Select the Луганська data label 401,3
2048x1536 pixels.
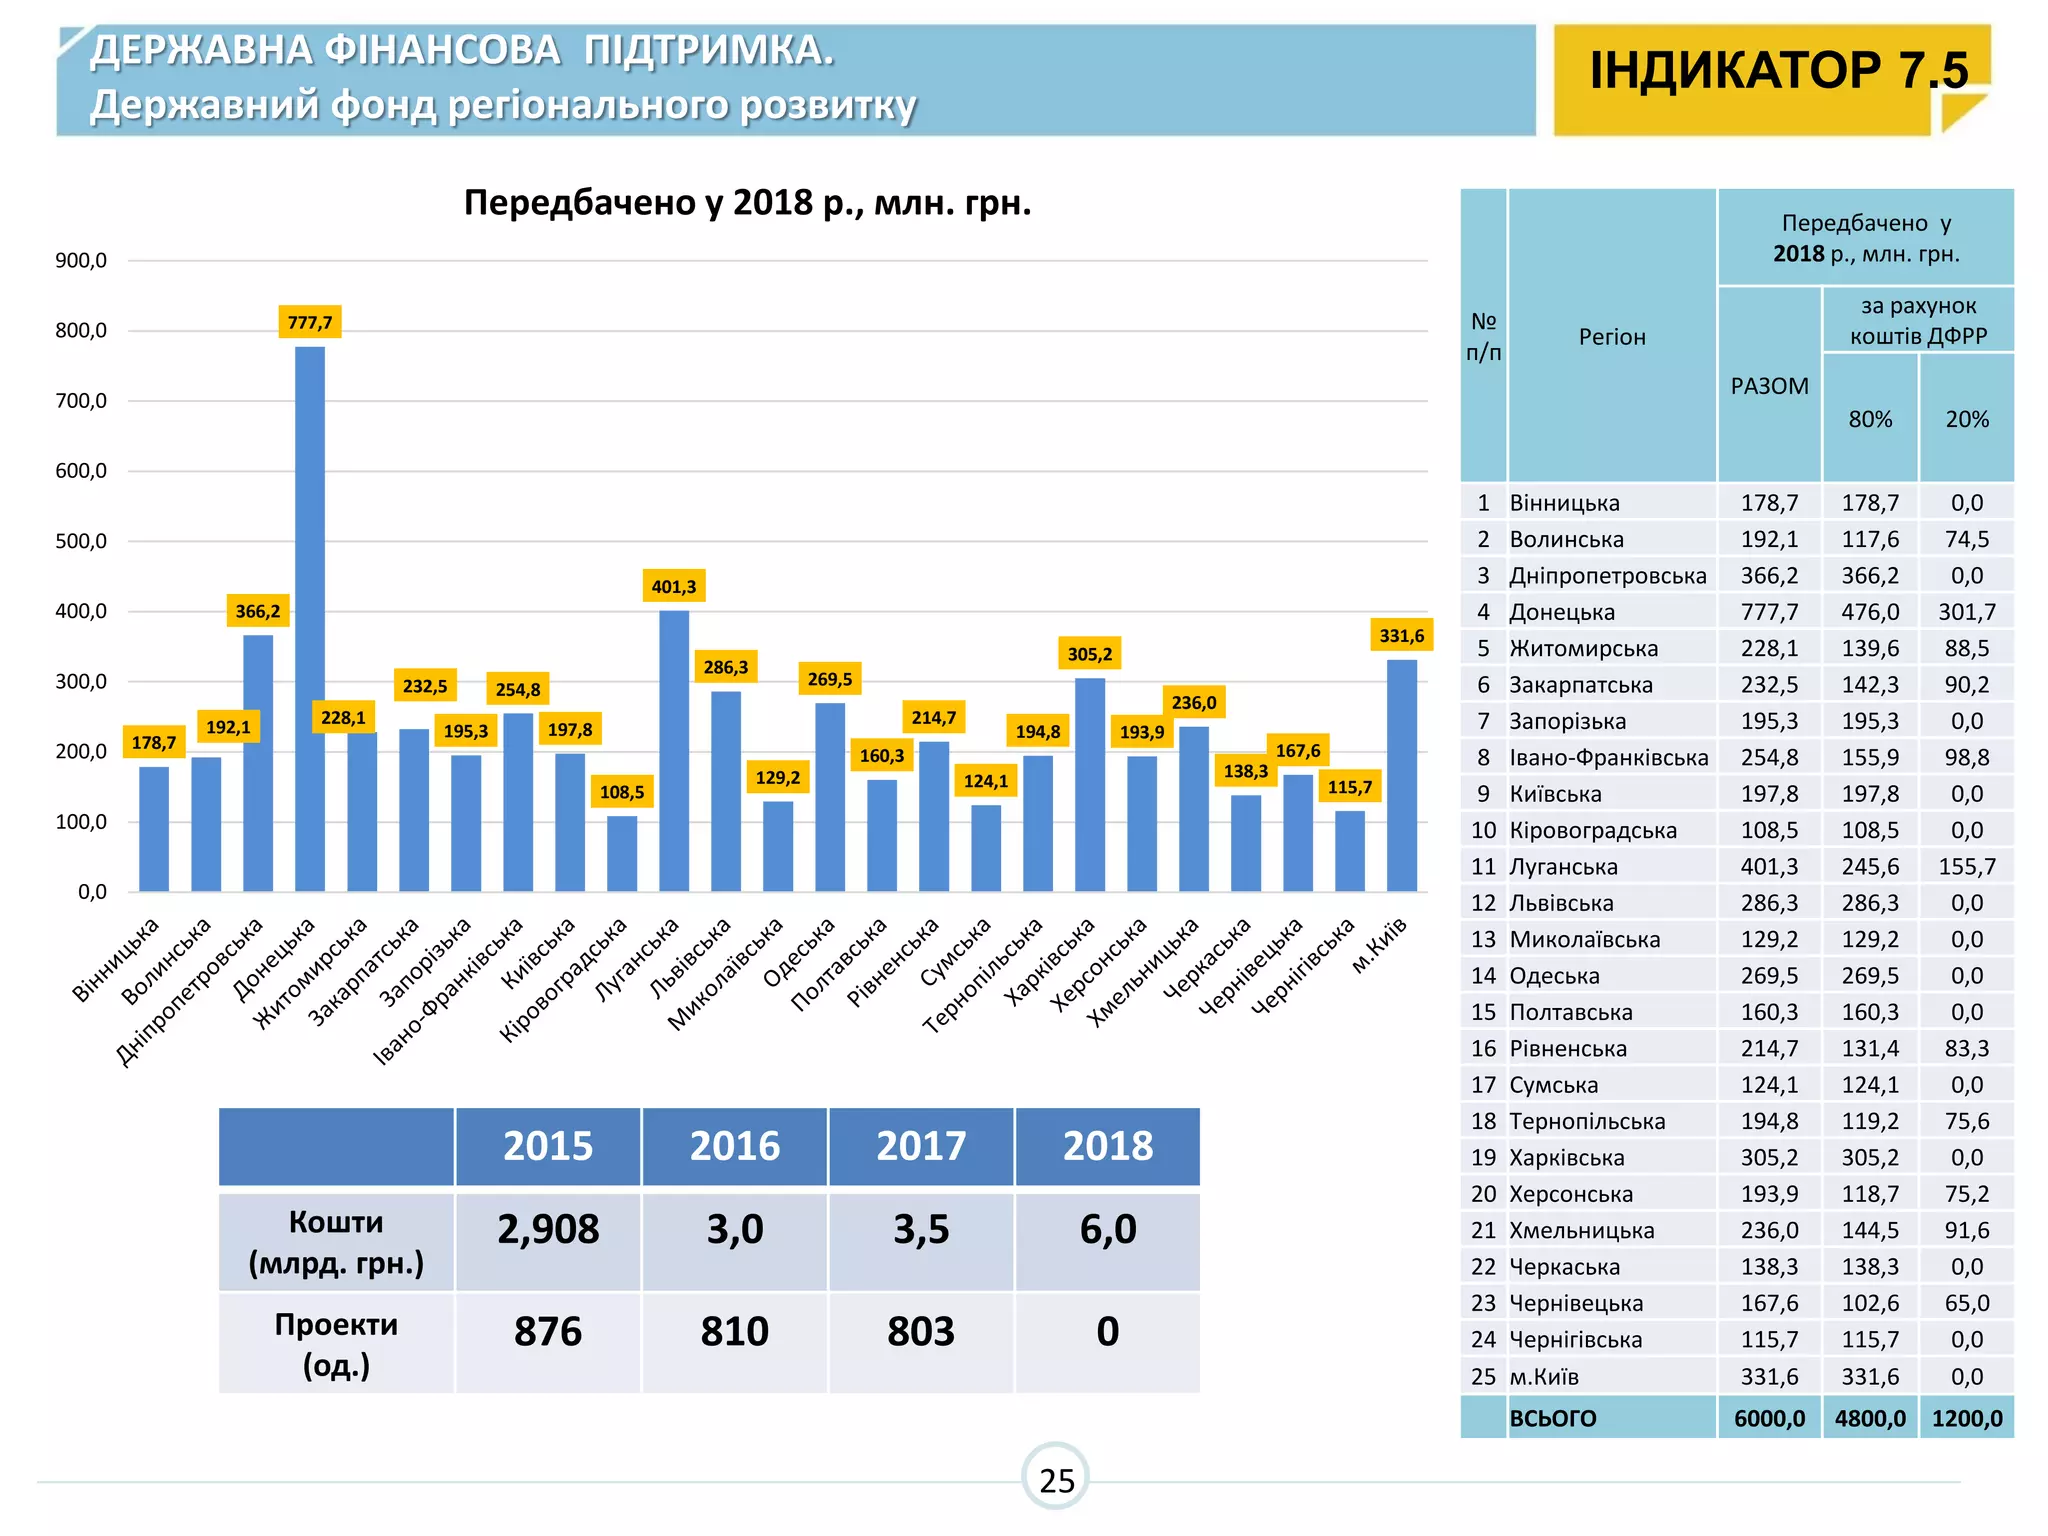pos(673,586)
